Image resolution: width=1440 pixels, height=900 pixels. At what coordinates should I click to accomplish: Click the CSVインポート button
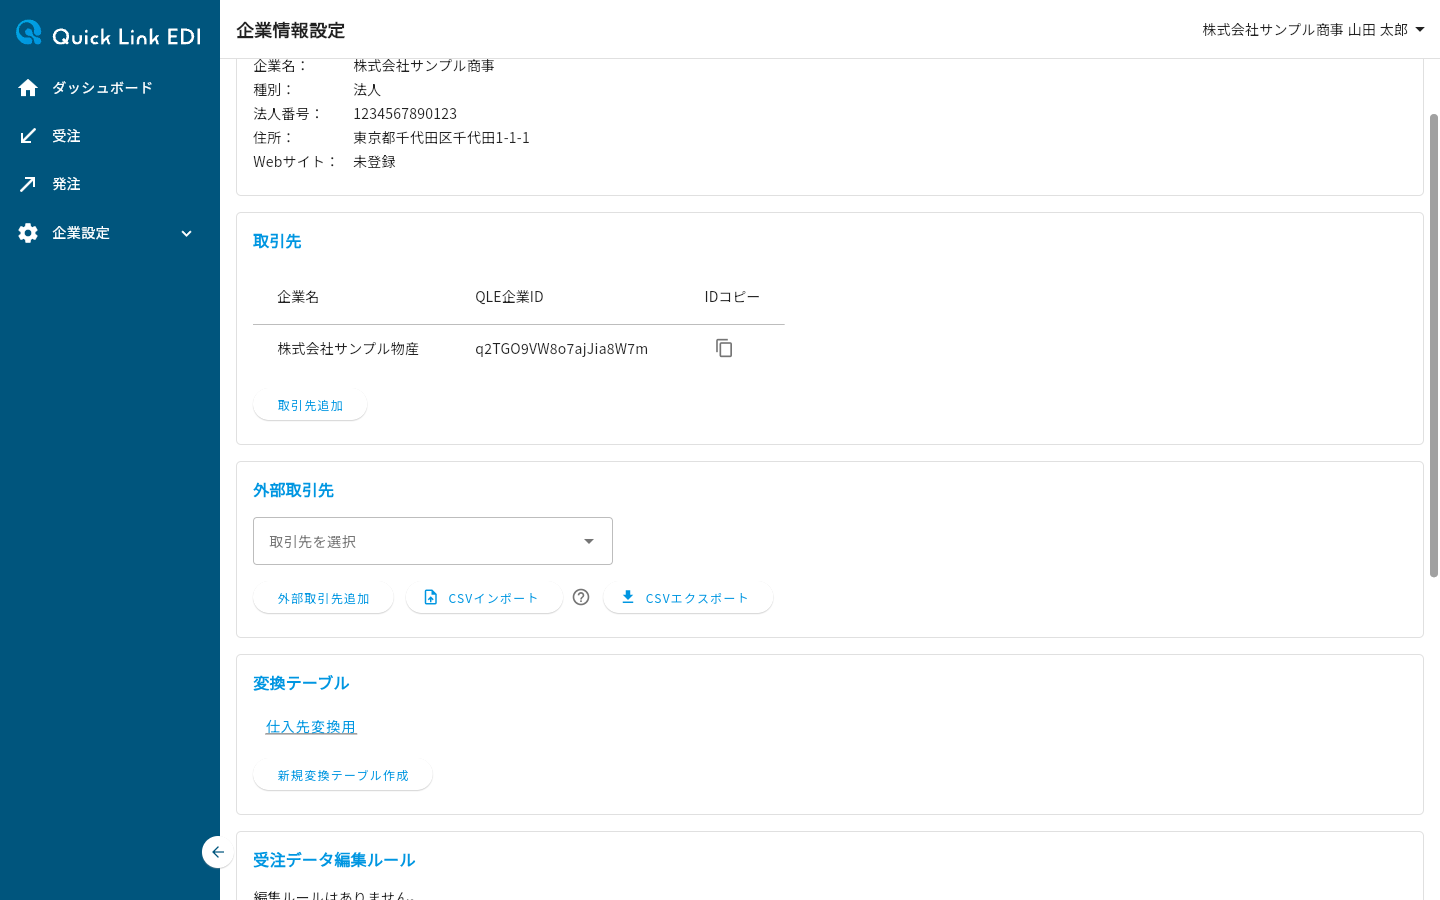484,598
